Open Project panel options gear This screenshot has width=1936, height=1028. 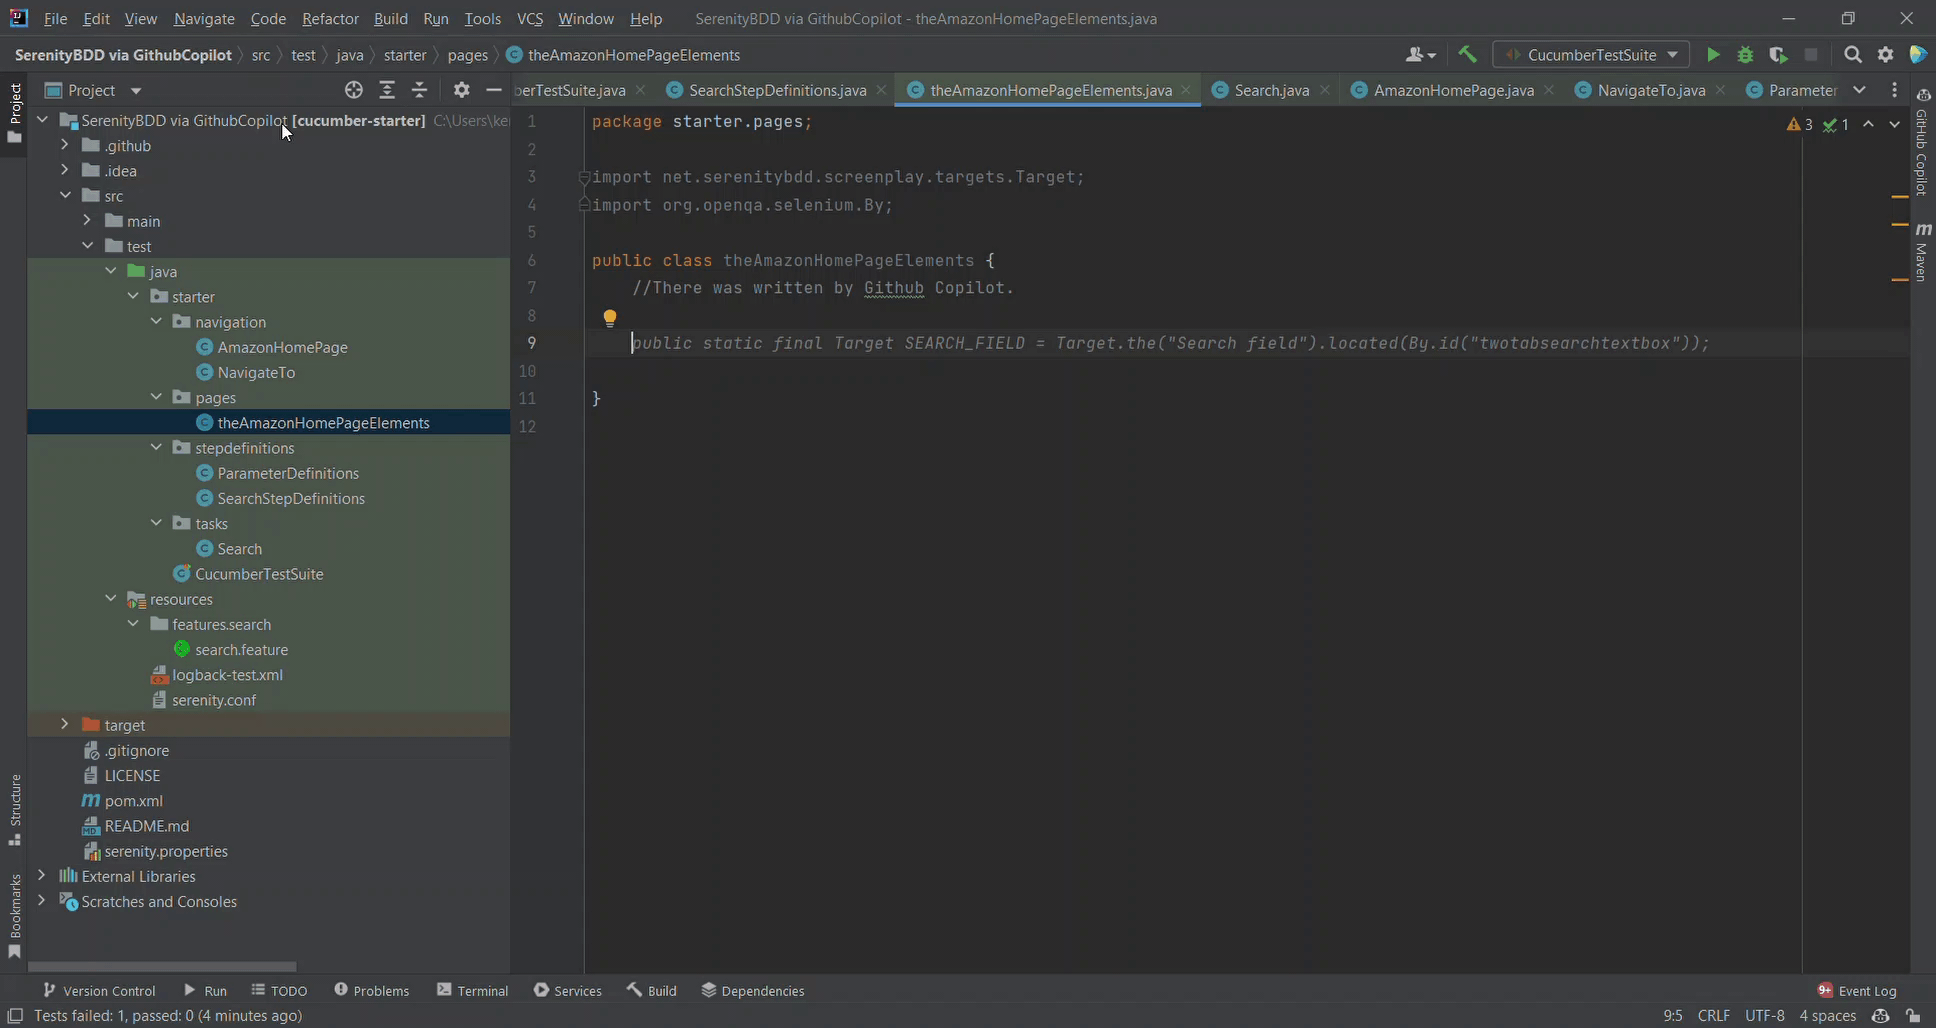point(461,90)
